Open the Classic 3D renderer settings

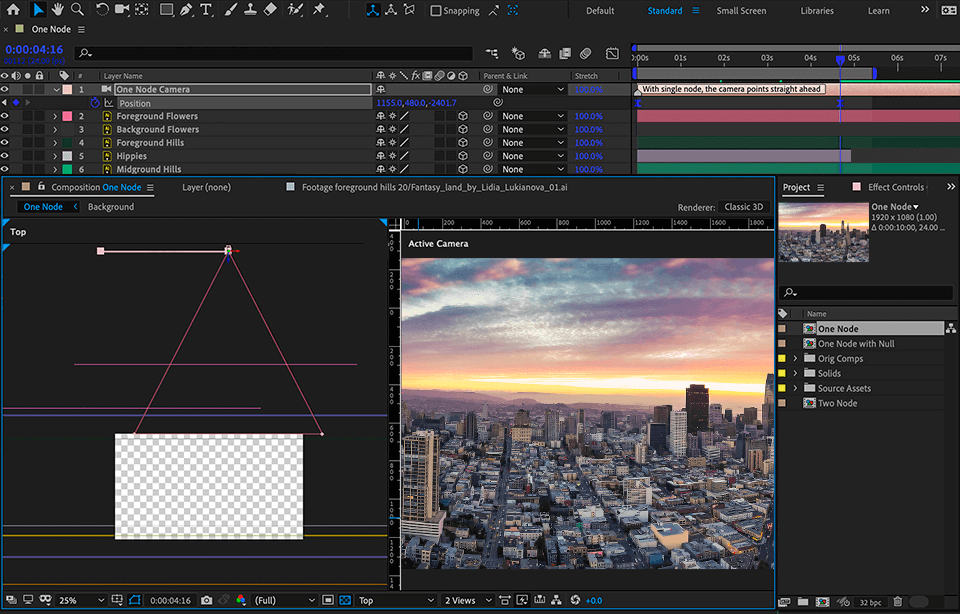[744, 207]
